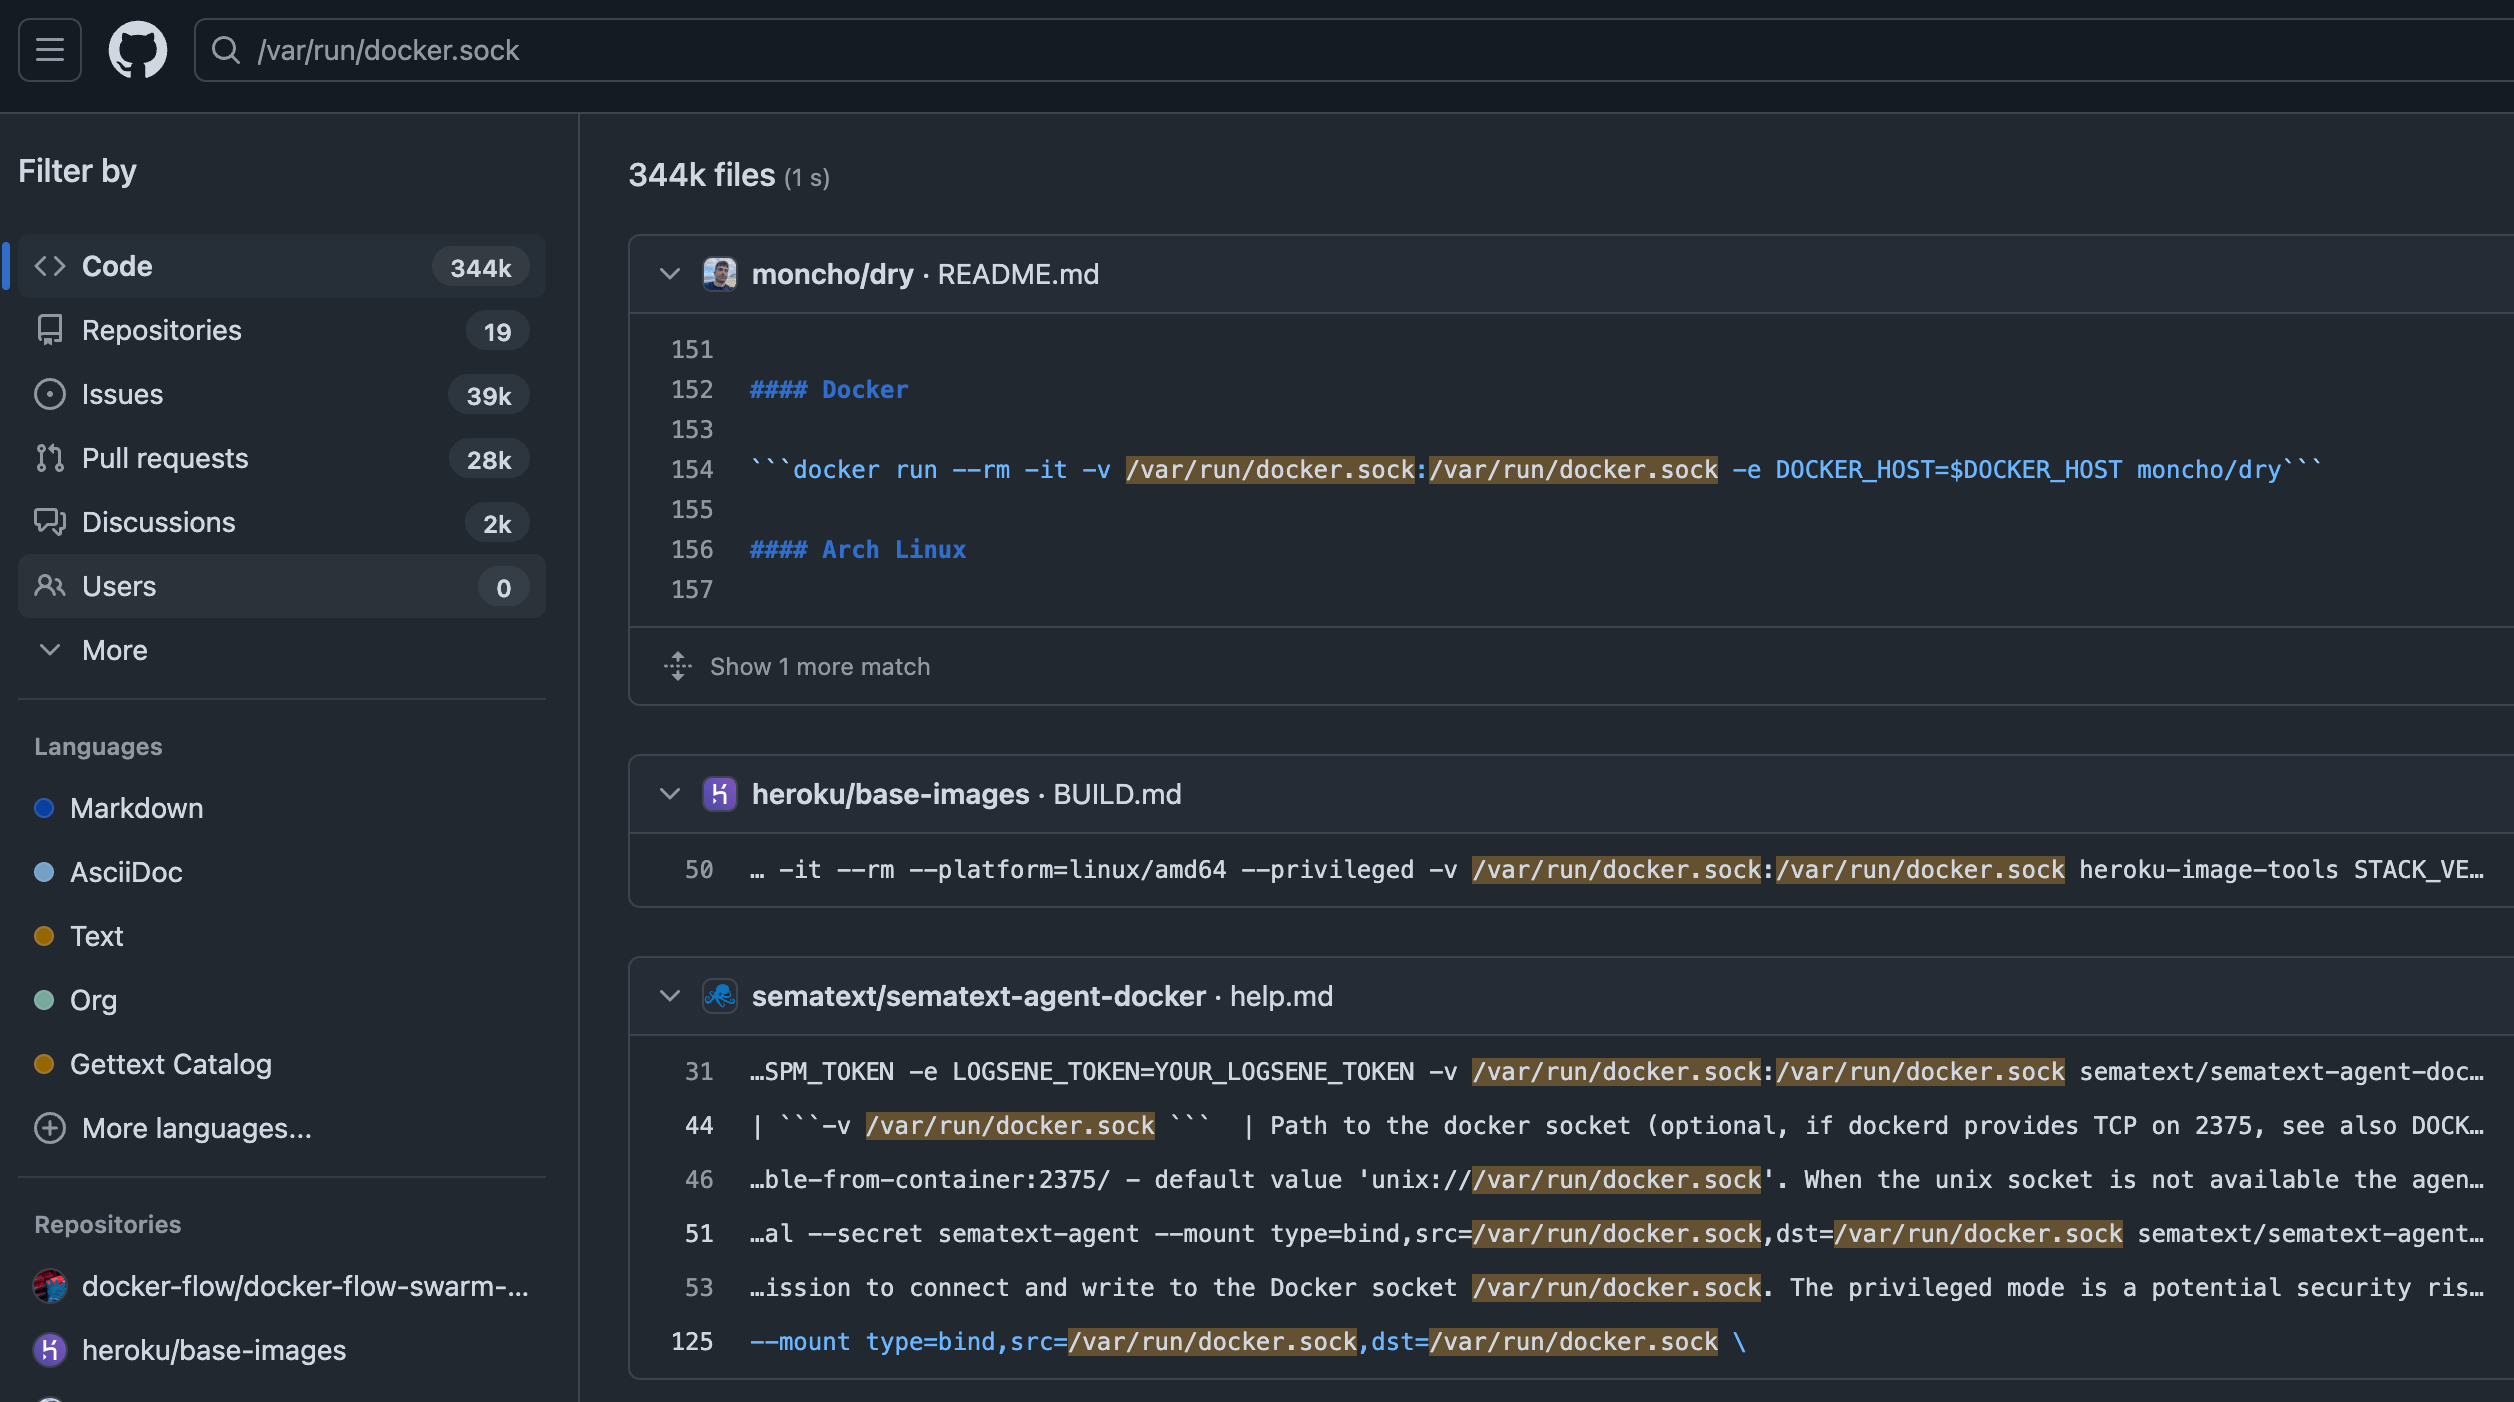Click docker-flow repository avatar in sidebar

[x=50, y=1286]
